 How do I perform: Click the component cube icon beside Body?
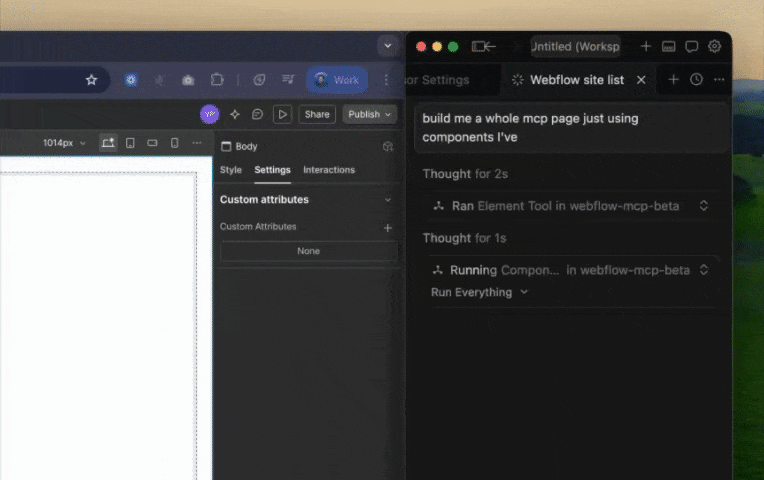[x=388, y=147]
